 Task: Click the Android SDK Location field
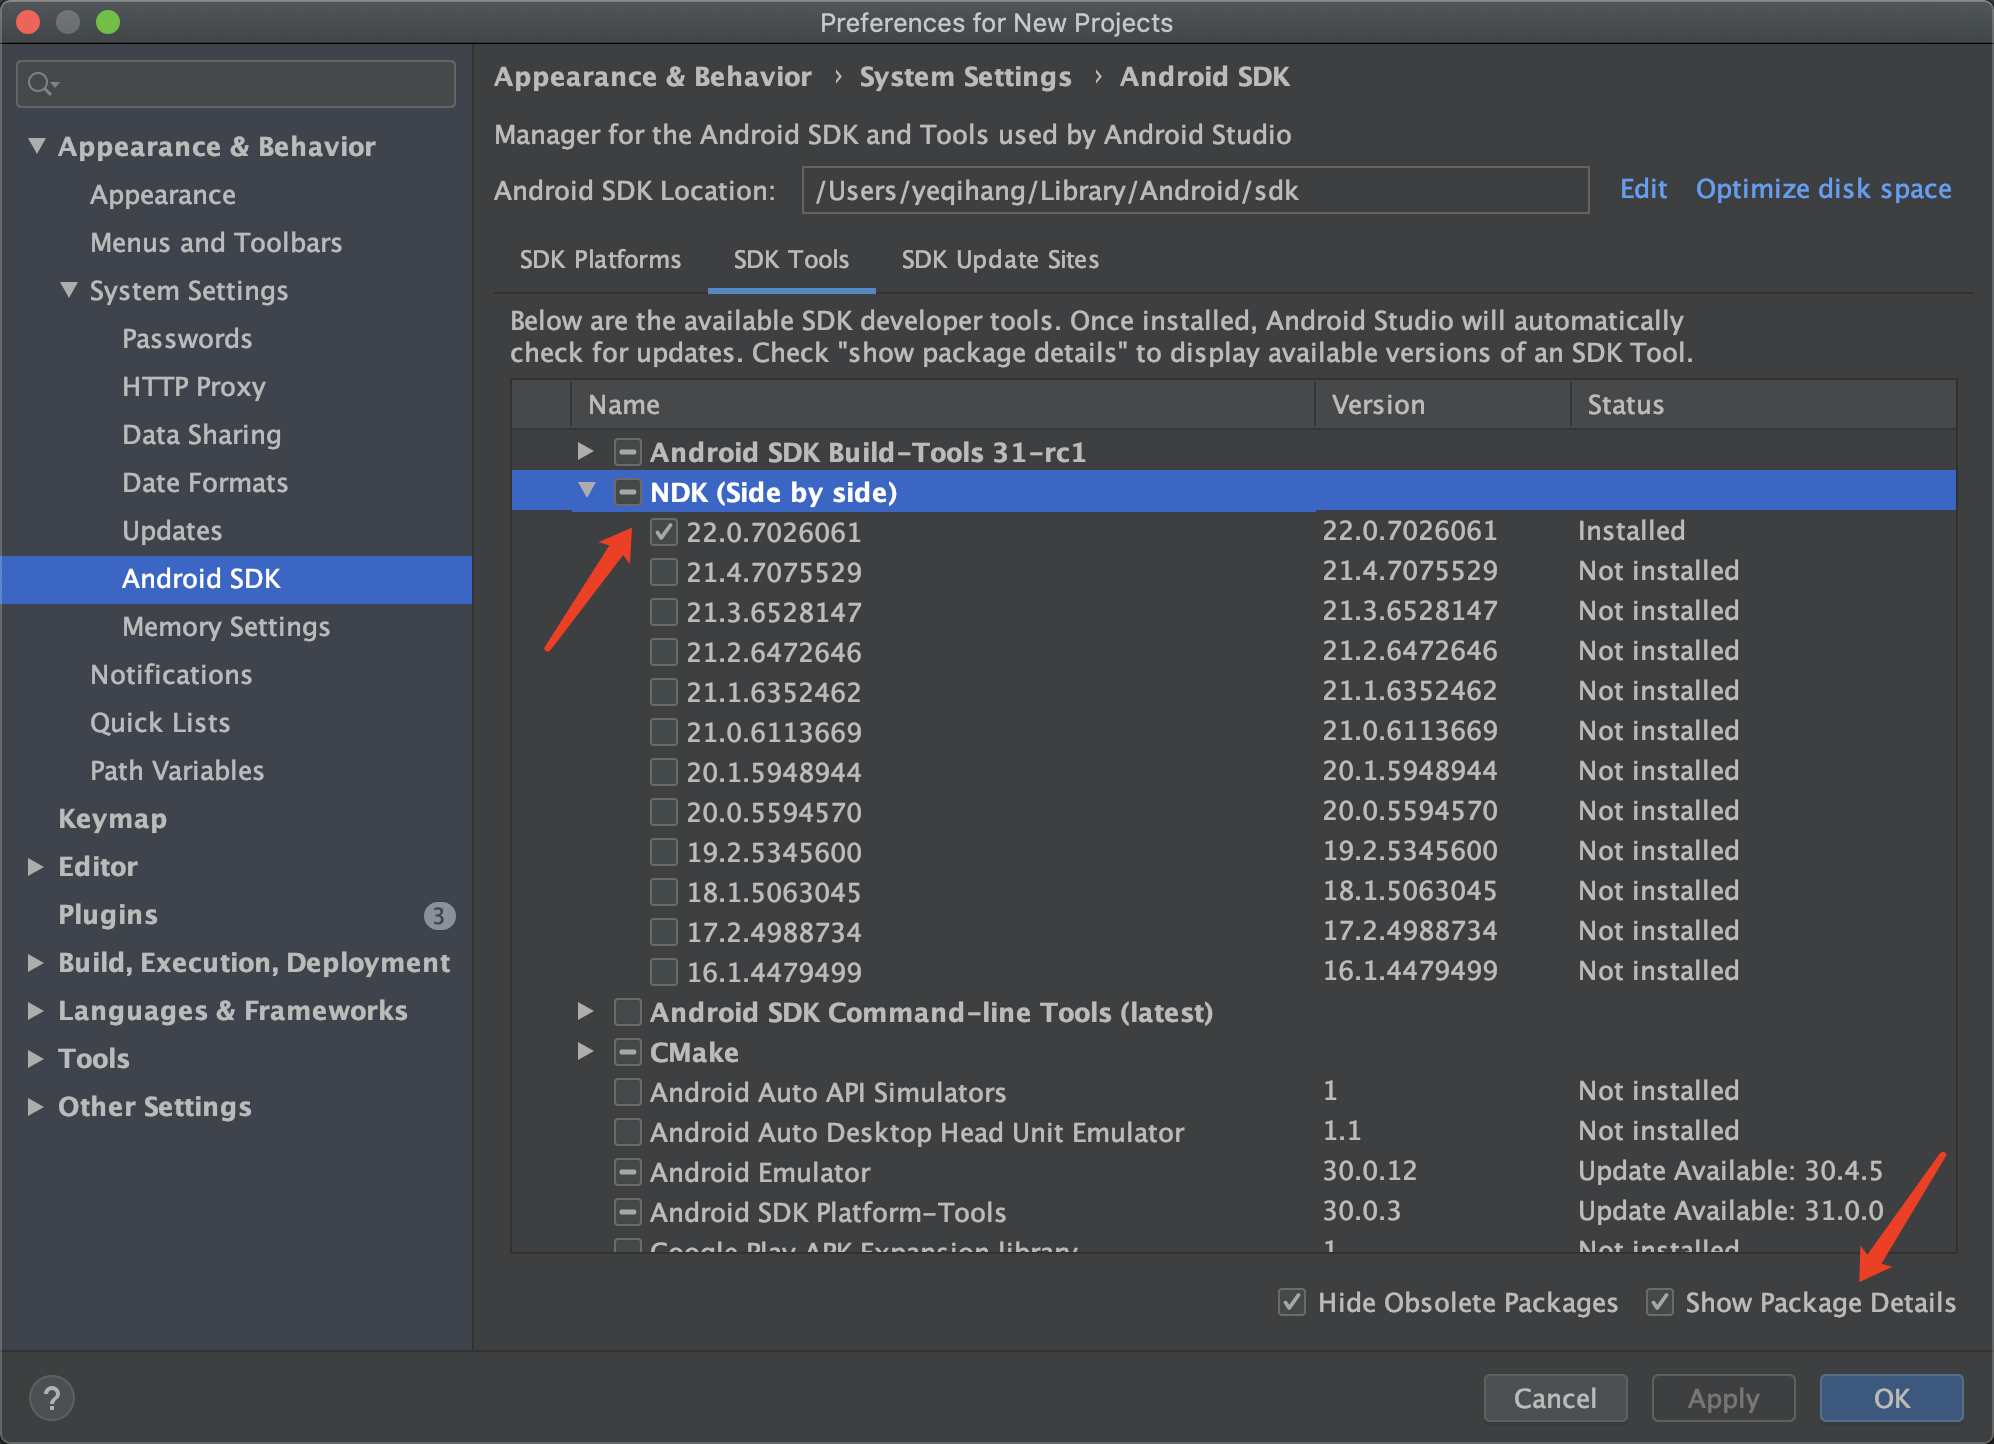pyautogui.click(x=1195, y=190)
